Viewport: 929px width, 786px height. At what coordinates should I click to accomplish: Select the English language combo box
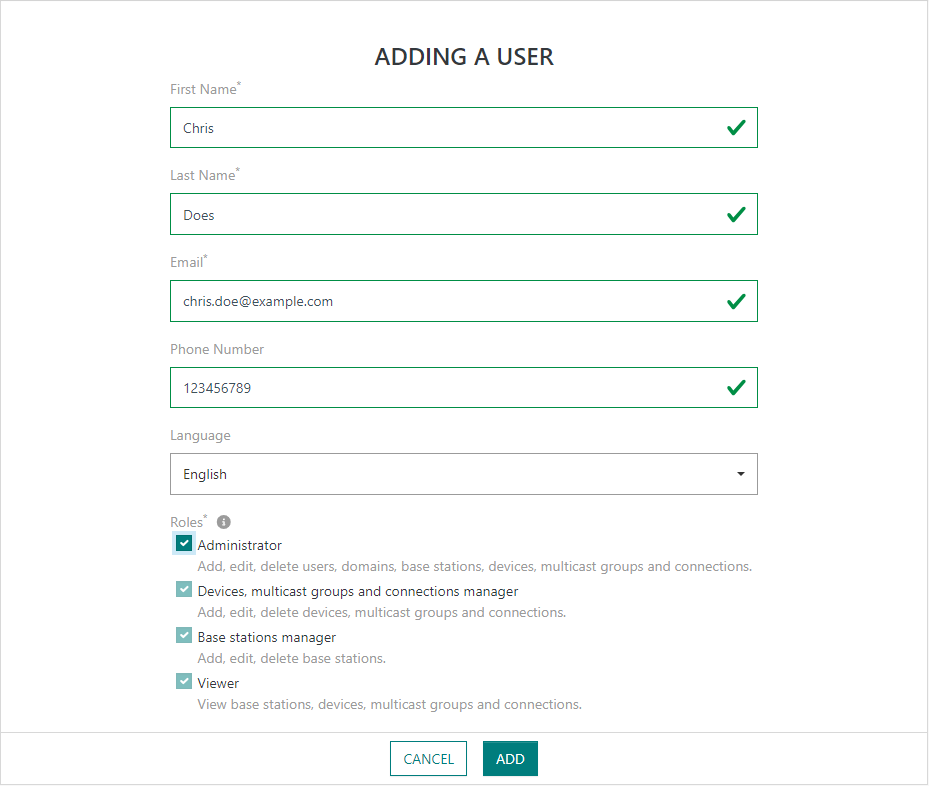coord(450,474)
